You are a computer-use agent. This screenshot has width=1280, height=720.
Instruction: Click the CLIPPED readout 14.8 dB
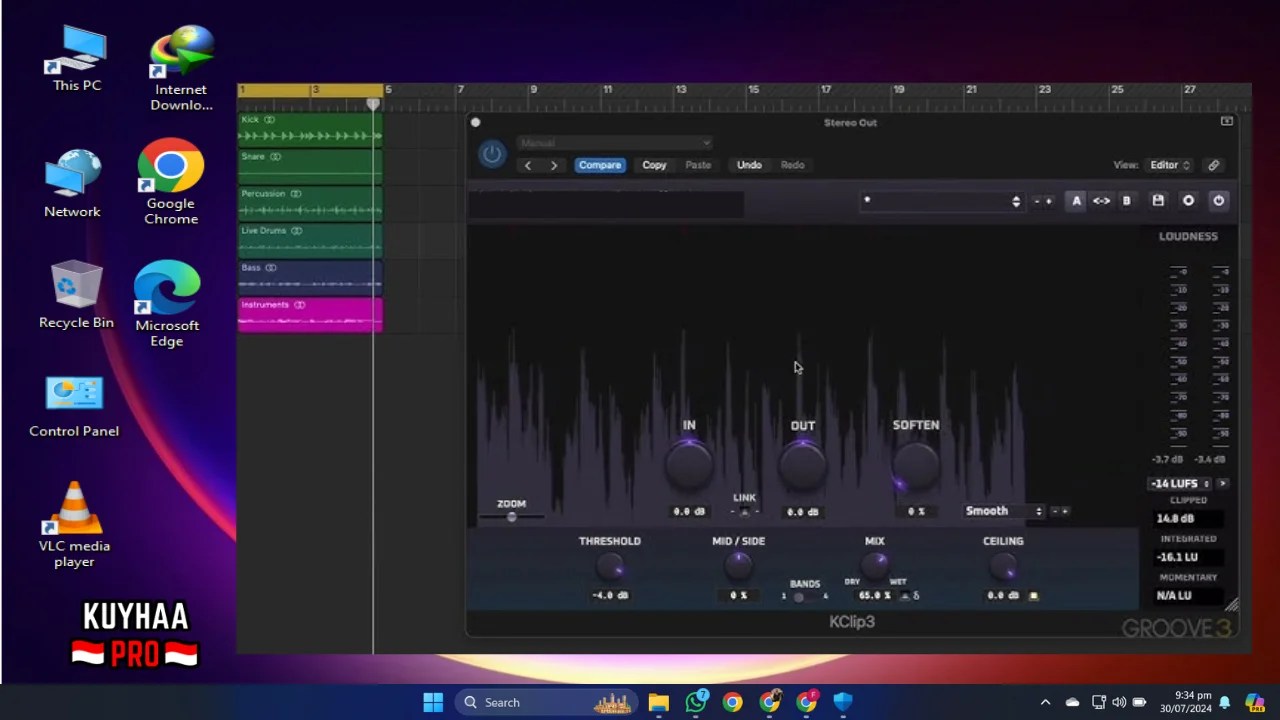[1189, 519]
